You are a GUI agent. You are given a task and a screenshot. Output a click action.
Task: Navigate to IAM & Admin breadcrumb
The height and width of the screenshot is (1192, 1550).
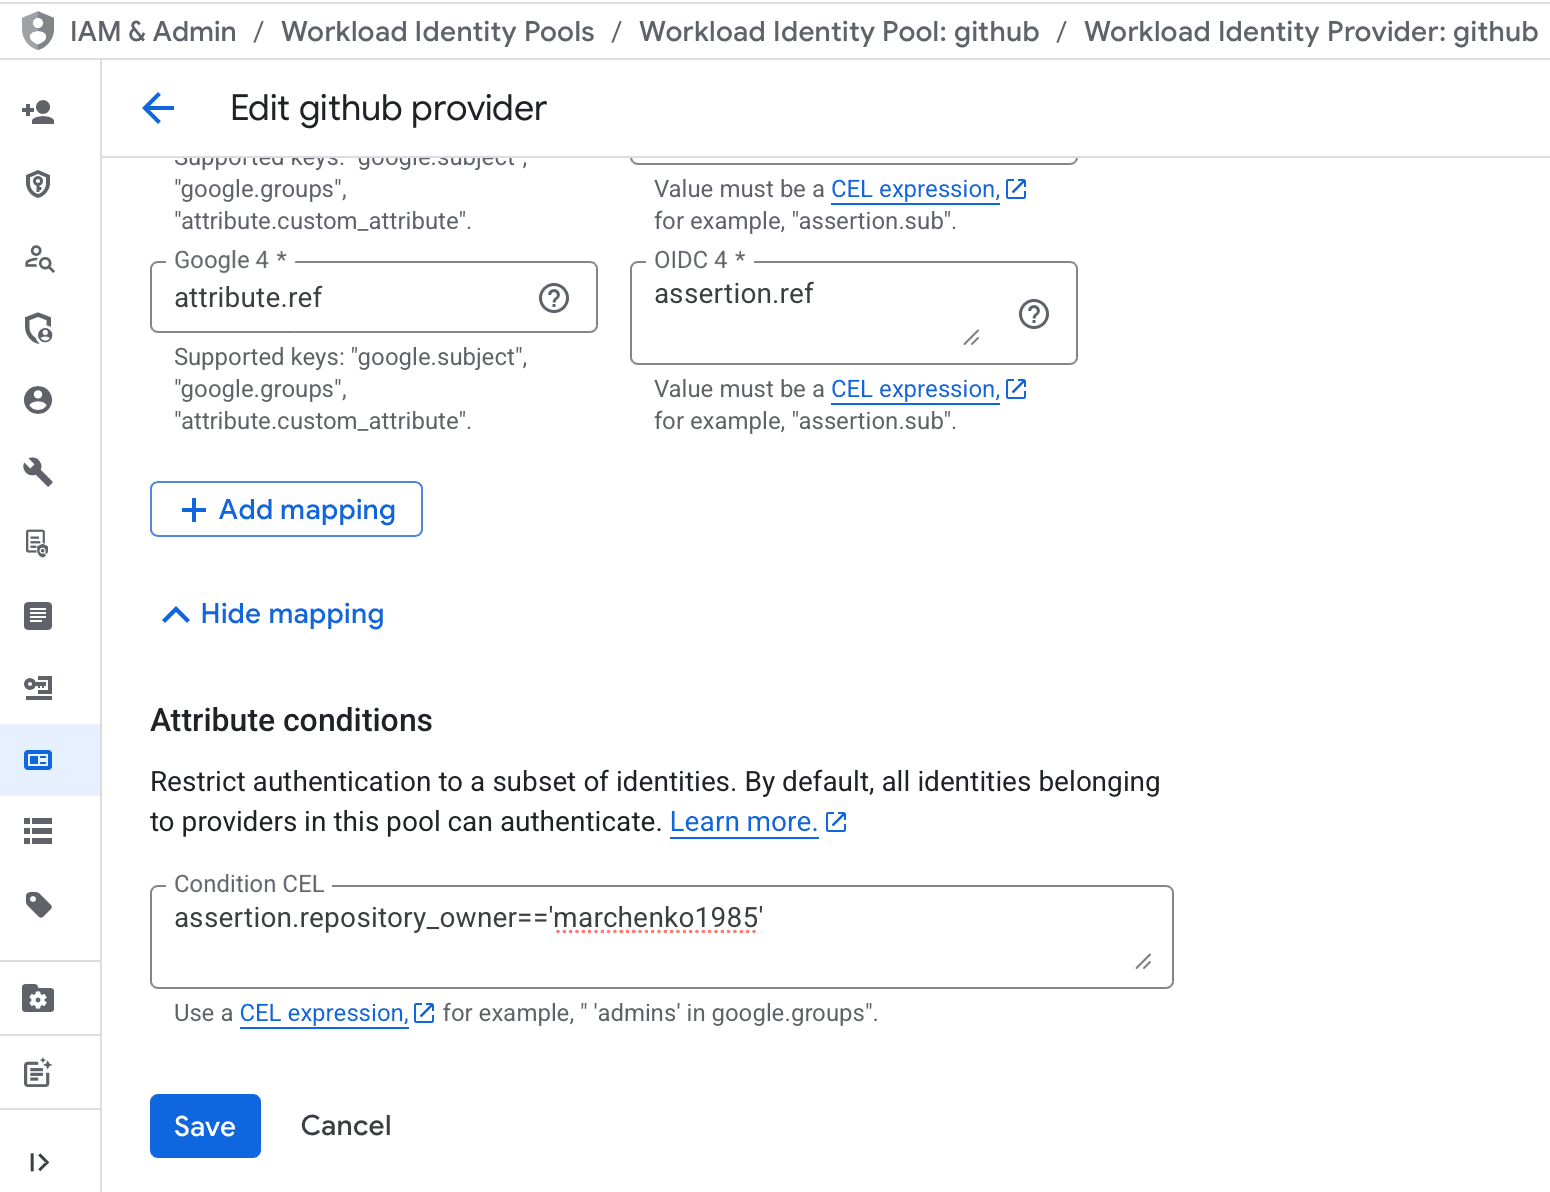point(153,31)
